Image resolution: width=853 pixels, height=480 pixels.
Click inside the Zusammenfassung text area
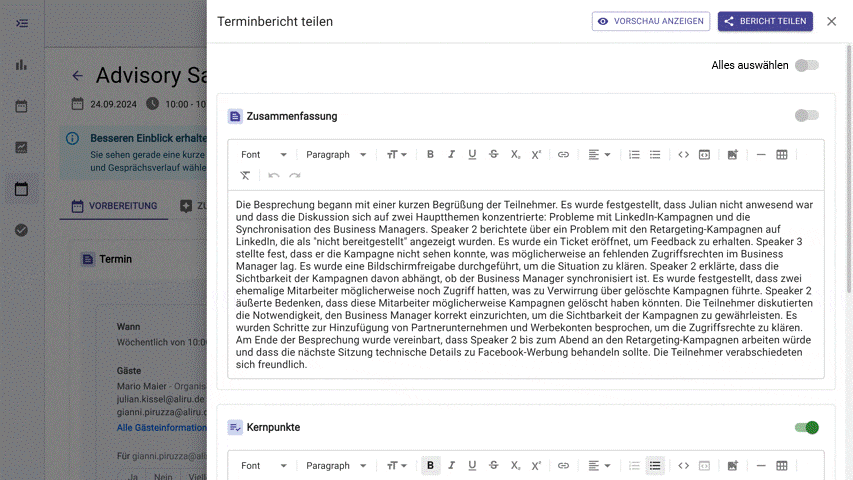[x=526, y=284]
